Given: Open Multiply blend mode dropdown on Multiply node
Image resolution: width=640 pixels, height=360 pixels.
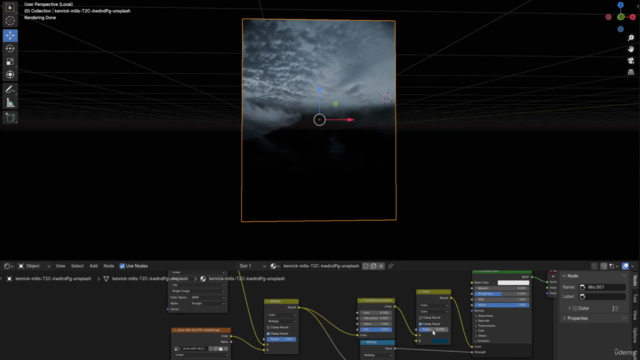Looking at the screenshot, I should [282, 321].
